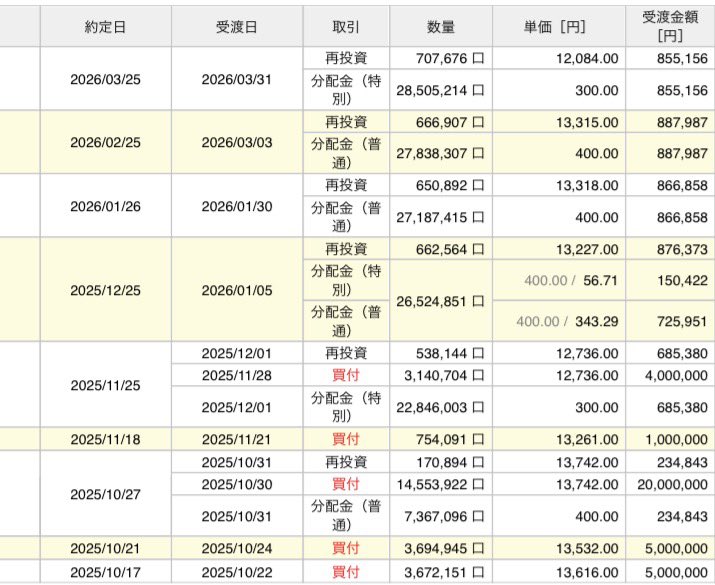
Task: Click unit price 13,315.00
Action: point(587,122)
